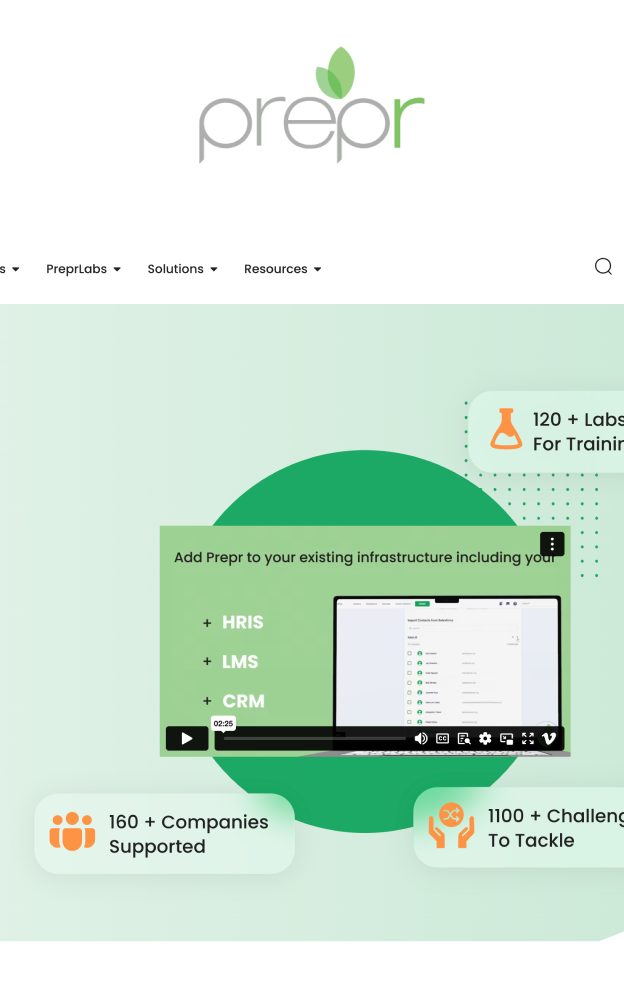Toggle closed captions on the video

442,739
